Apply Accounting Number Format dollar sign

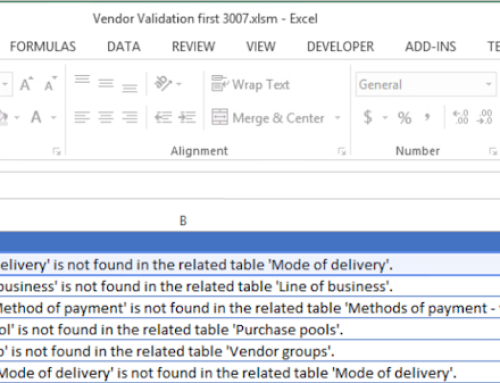(368, 117)
